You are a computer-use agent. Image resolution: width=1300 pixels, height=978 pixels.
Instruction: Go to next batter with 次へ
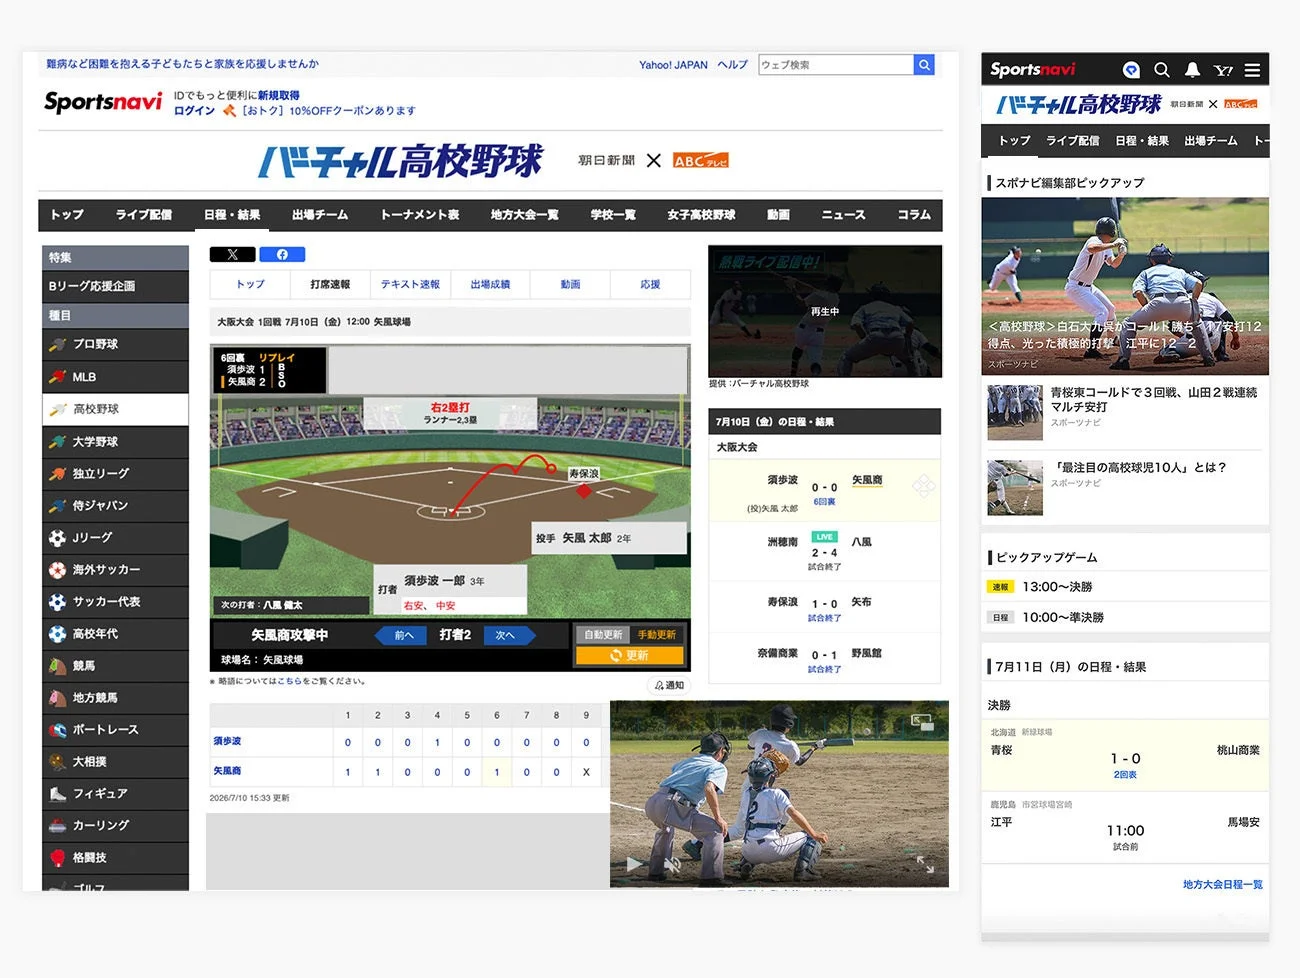508,635
